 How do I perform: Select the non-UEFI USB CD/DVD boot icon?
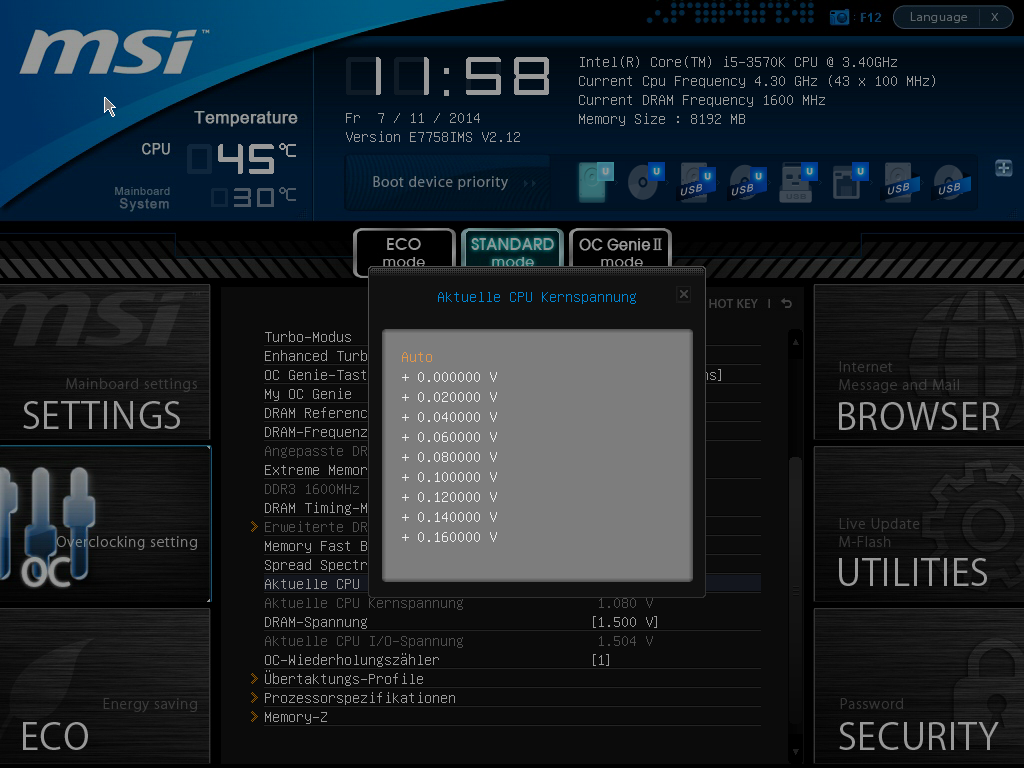[952, 183]
